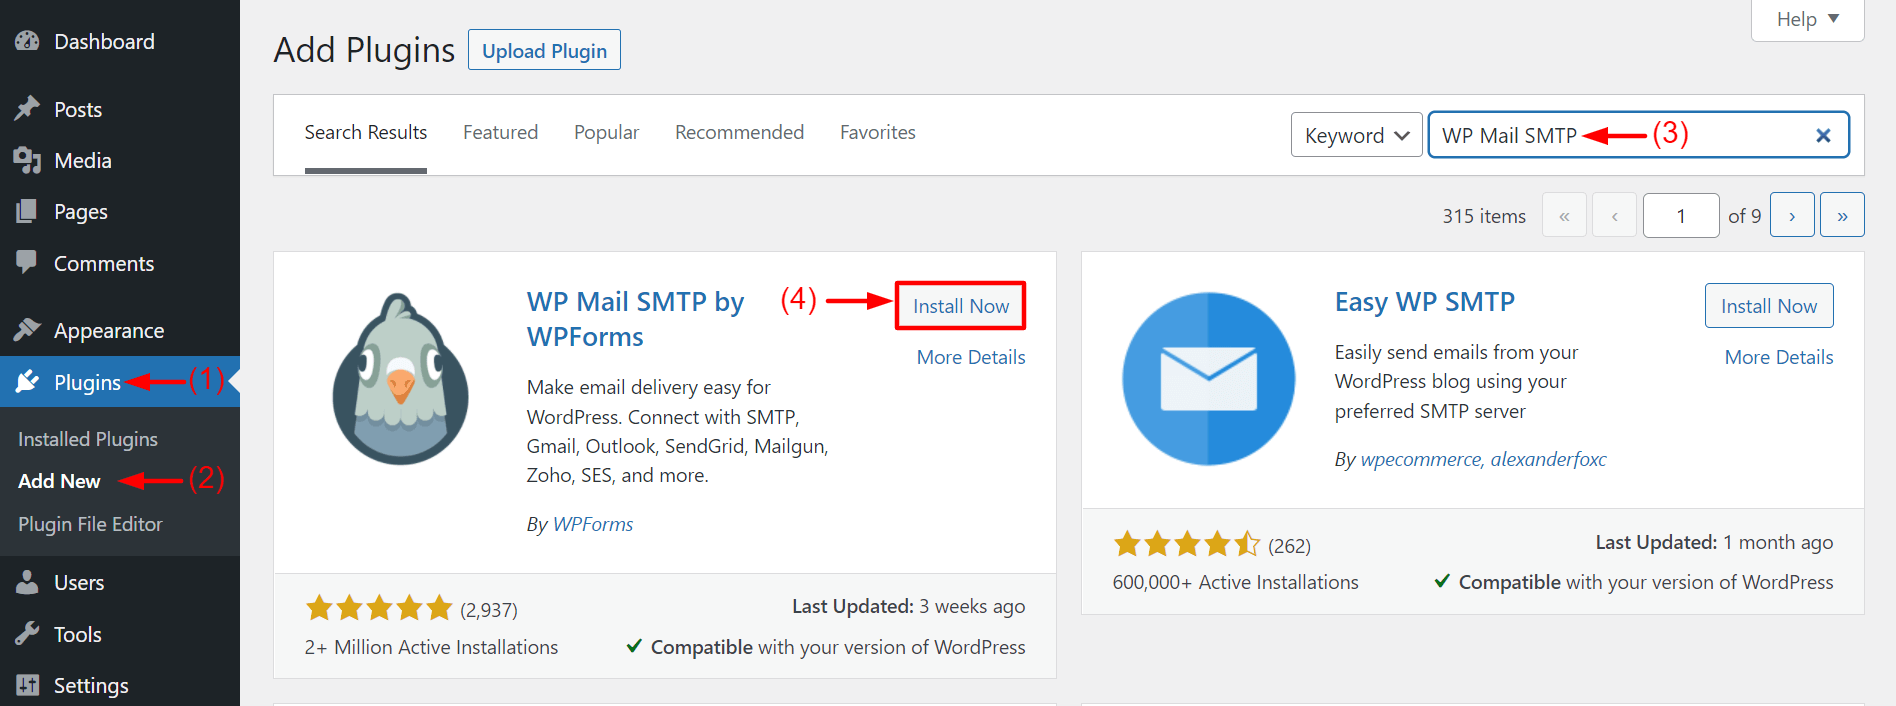Open wpecommerce author link
This screenshot has width=1896, height=706.
coord(1421,459)
